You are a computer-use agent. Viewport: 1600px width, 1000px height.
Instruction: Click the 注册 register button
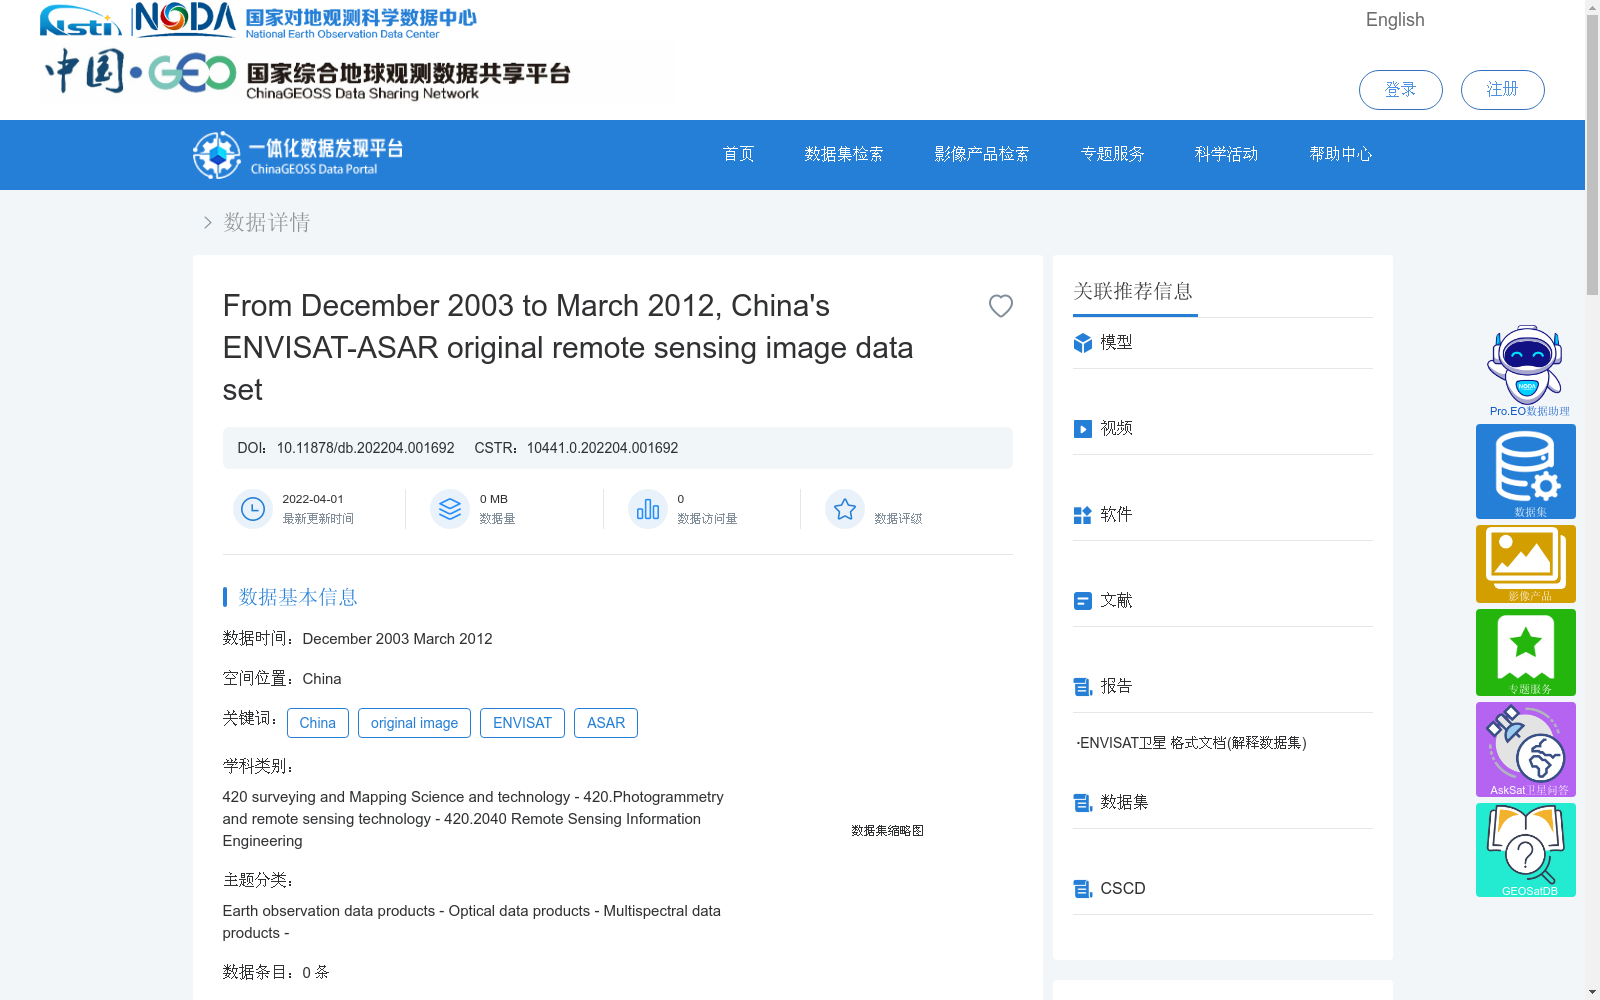click(1502, 90)
